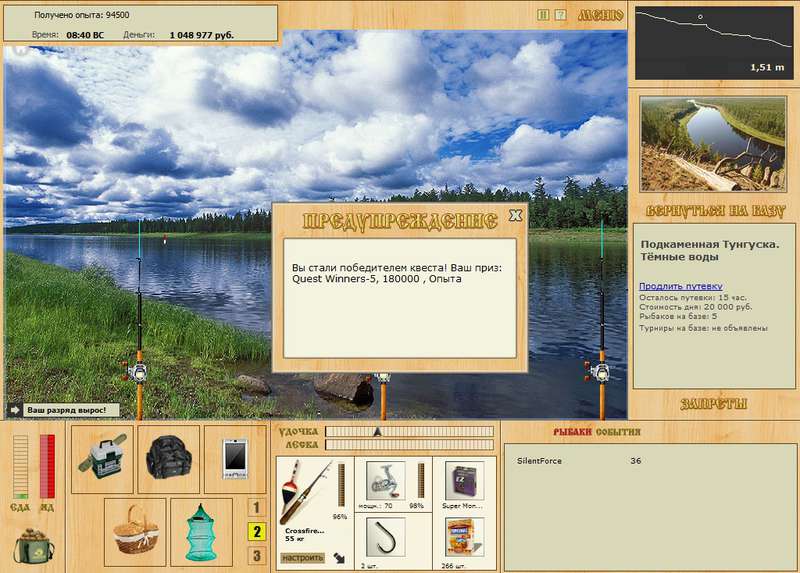The width and height of the screenshot is (800, 573).
Task: Select rod slot 3
Action: [257, 556]
